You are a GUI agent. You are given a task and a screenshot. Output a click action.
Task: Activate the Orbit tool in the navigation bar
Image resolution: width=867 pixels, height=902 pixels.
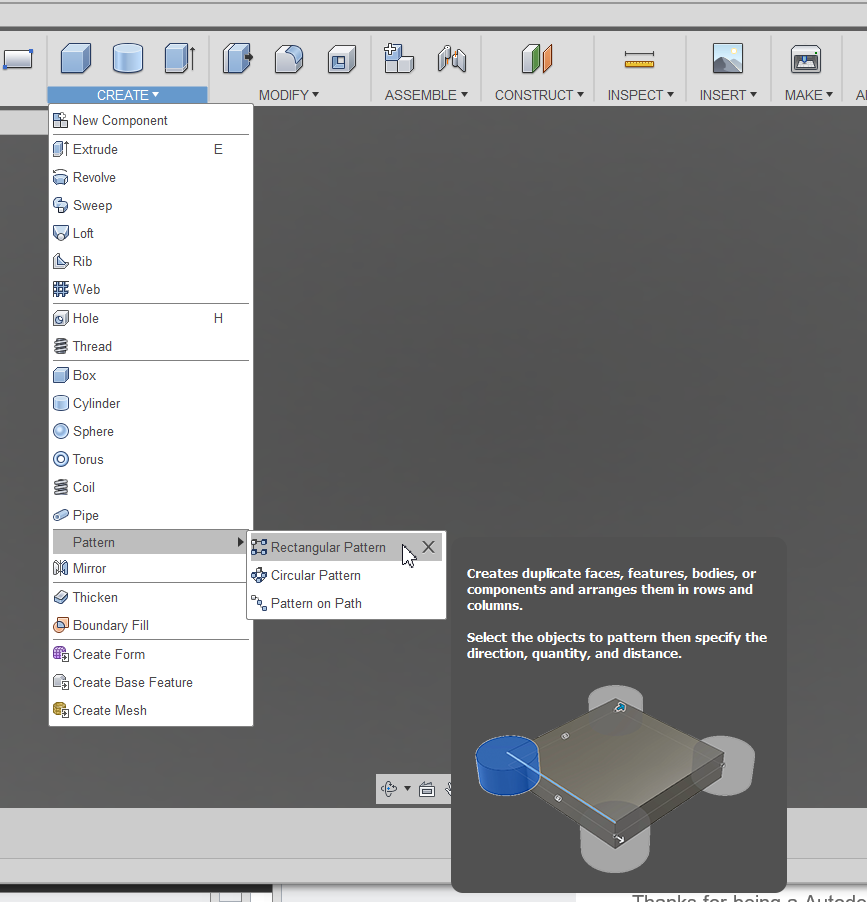coord(389,788)
